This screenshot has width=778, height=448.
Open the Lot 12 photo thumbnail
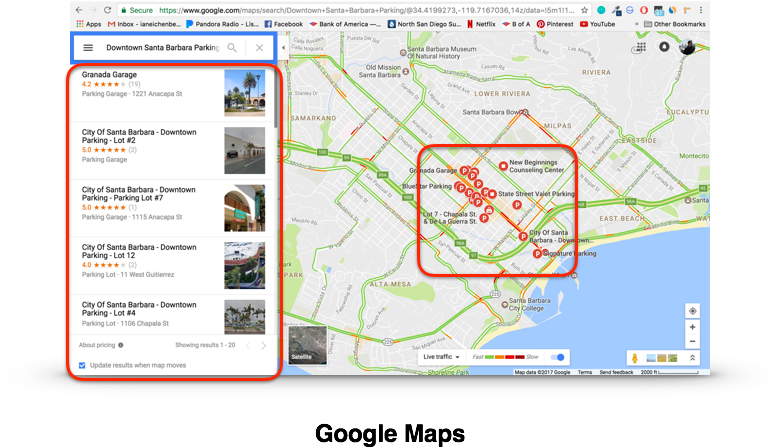(x=245, y=265)
